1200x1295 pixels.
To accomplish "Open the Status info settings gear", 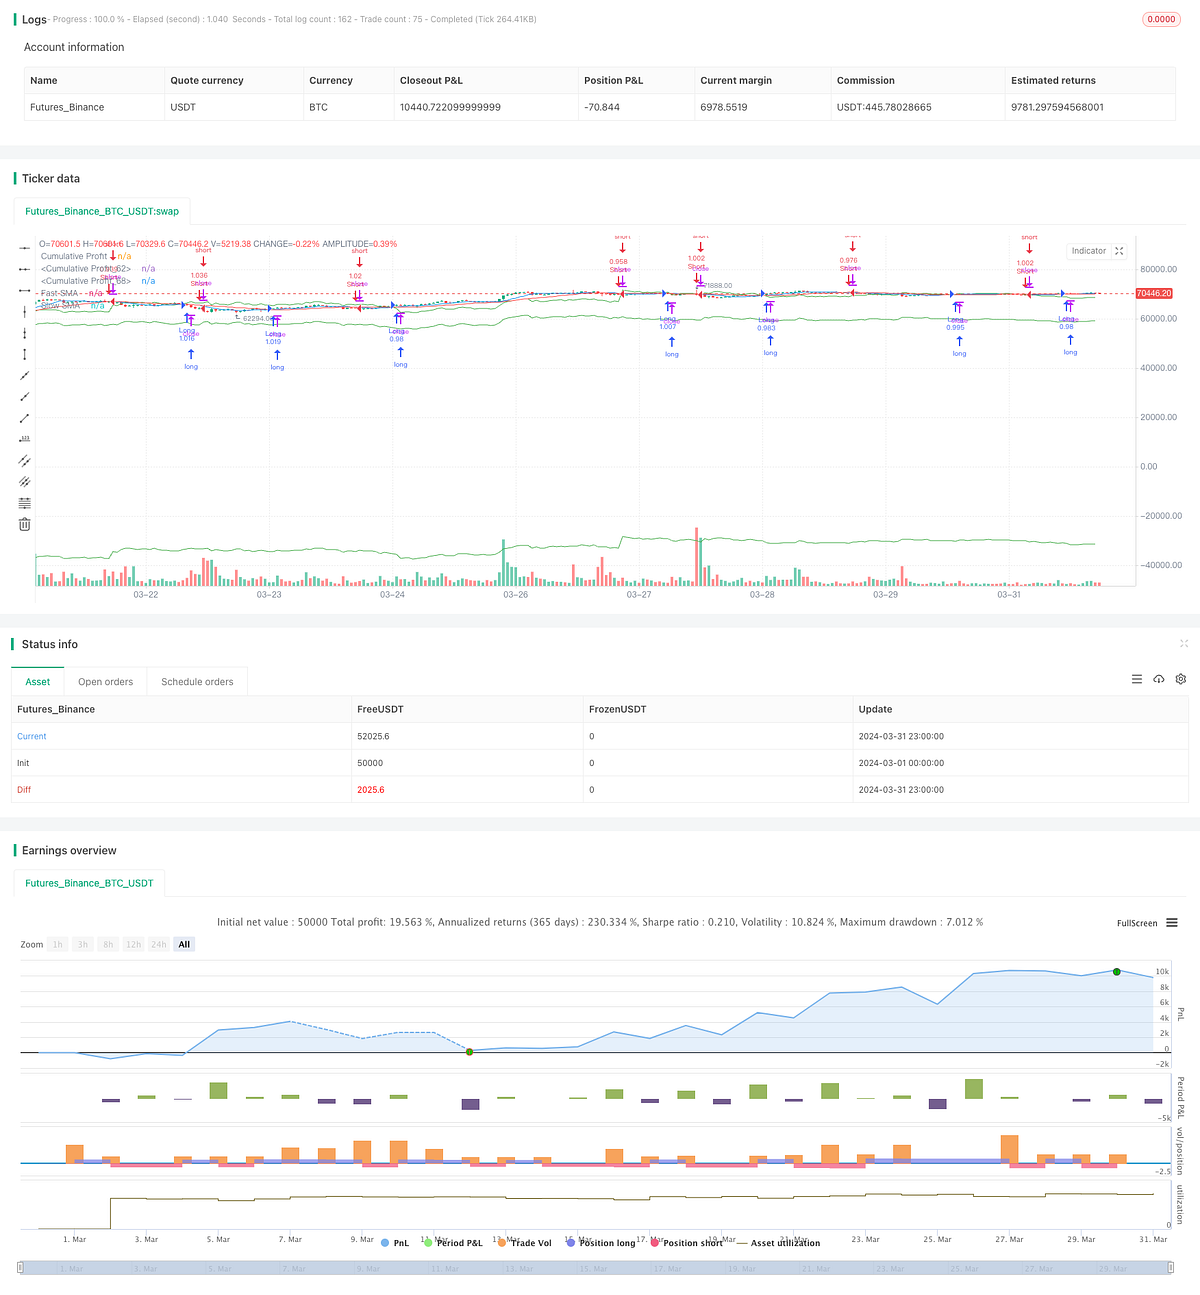I will [x=1181, y=679].
